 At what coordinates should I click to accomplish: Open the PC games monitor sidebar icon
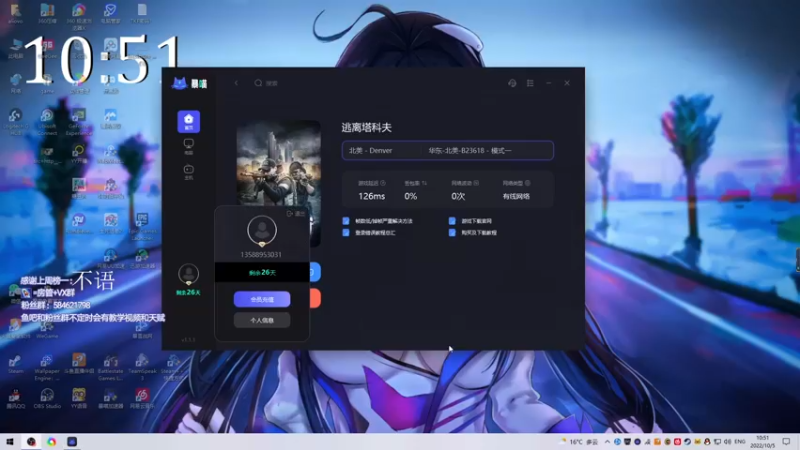[188, 146]
